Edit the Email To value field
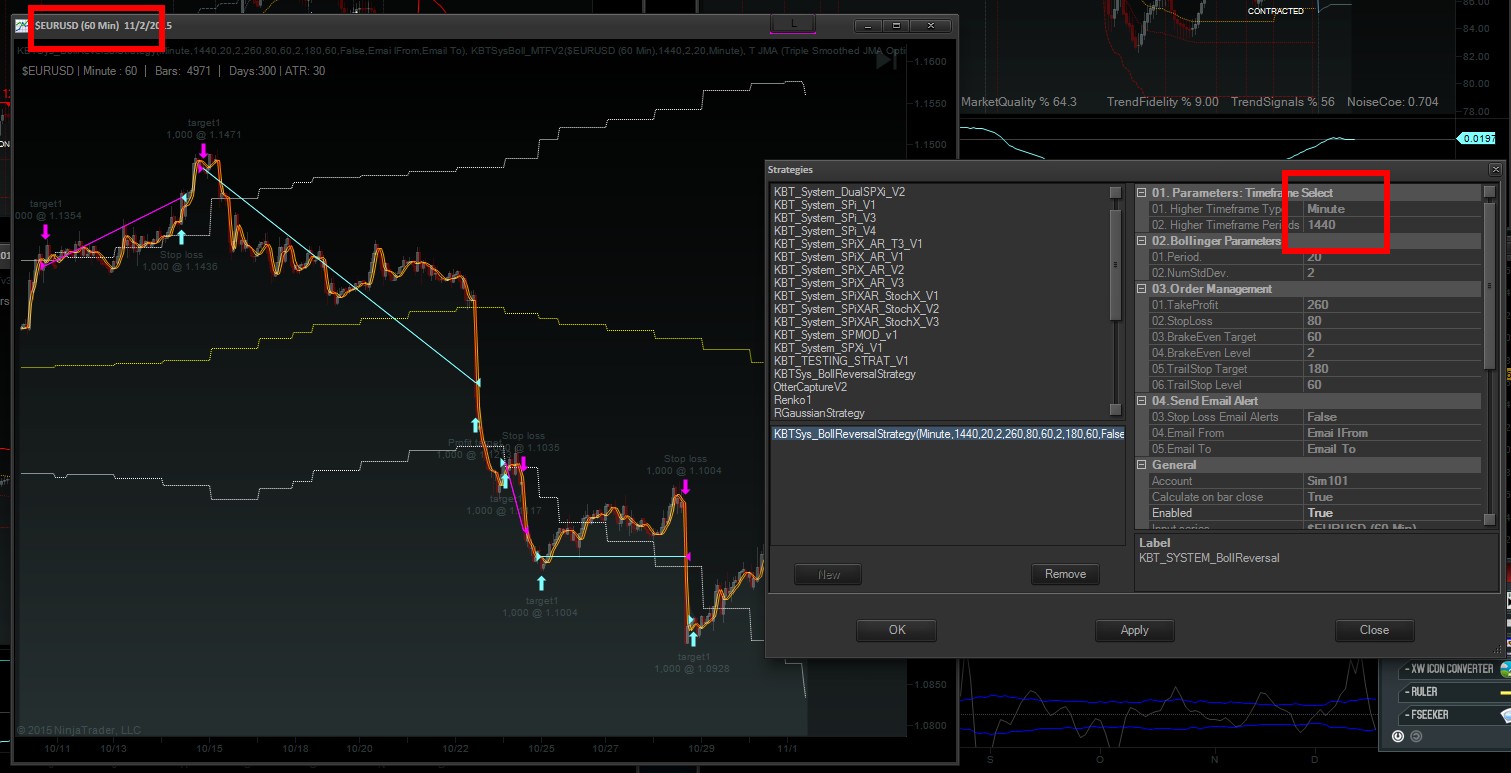This screenshot has width=1511, height=773. (x=1393, y=449)
